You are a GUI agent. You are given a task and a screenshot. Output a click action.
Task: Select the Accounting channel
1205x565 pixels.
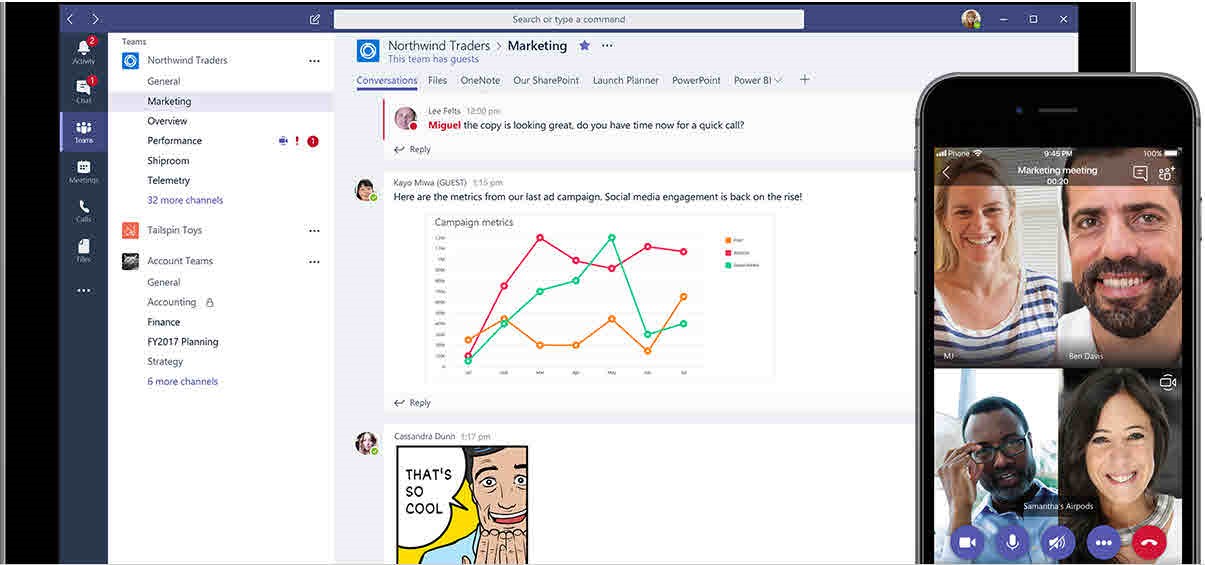pos(172,302)
